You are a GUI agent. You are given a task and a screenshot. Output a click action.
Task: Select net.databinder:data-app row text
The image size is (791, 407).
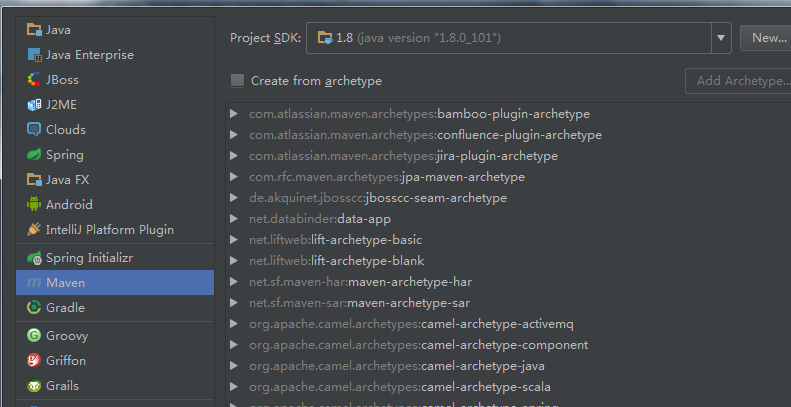tap(320, 219)
